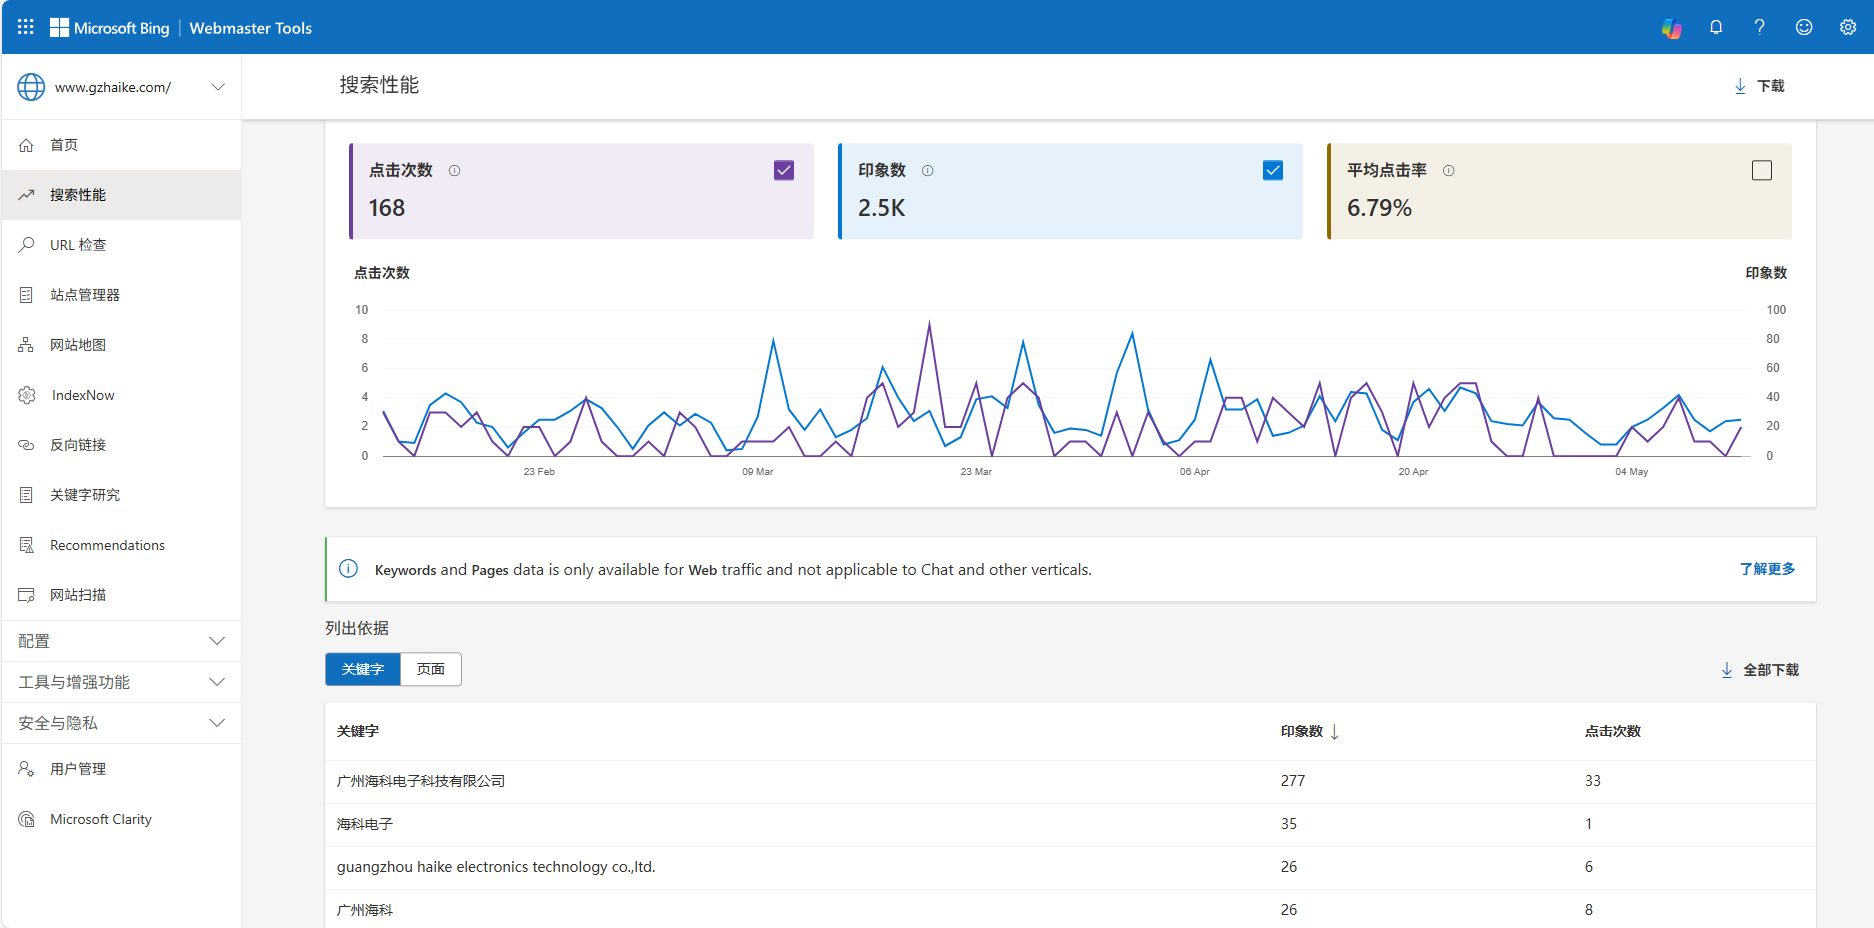The height and width of the screenshot is (928, 1874).
Task: Open URL 检查 from the sidebar
Action: (x=78, y=245)
